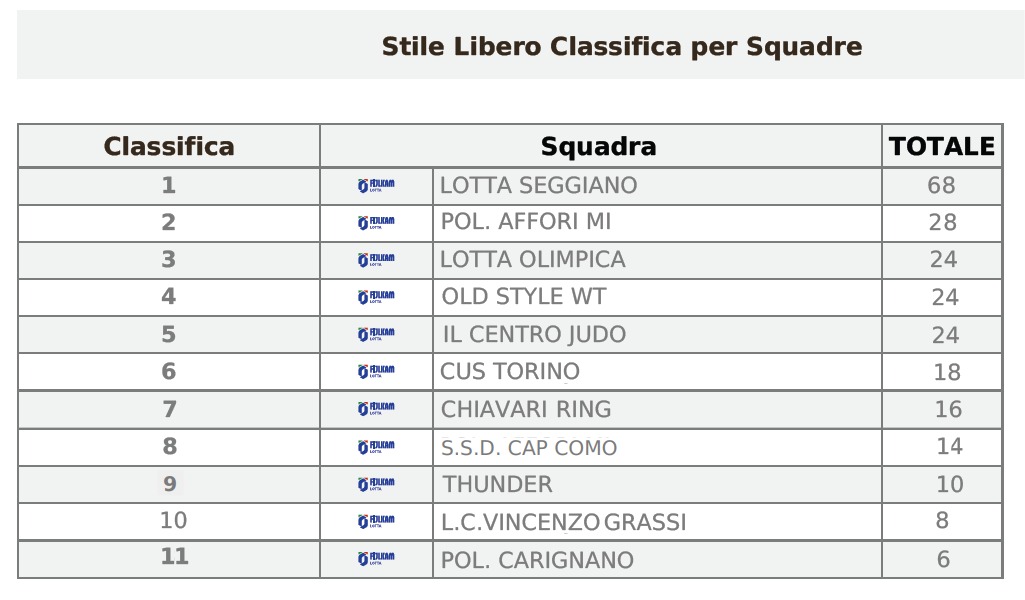Click the logo beside POL. CARIGNANO
Screen dimensions: 1025x600
click(376, 559)
